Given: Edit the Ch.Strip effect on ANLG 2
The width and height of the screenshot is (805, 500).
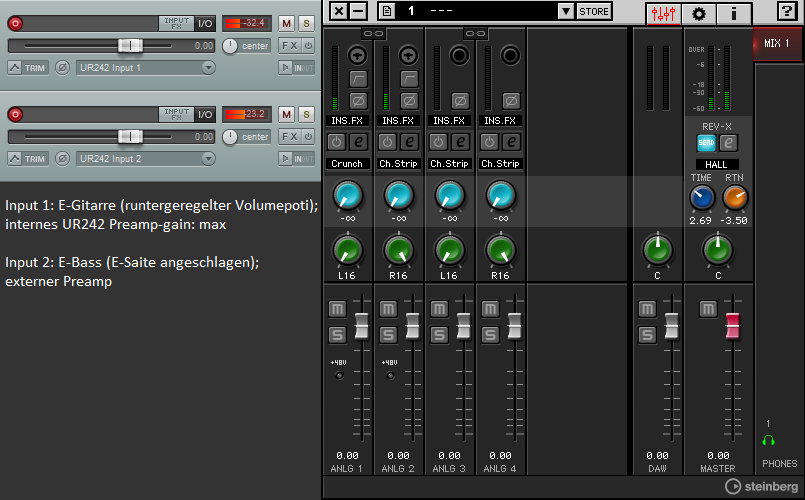Looking at the screenshot, I should 410,142.
